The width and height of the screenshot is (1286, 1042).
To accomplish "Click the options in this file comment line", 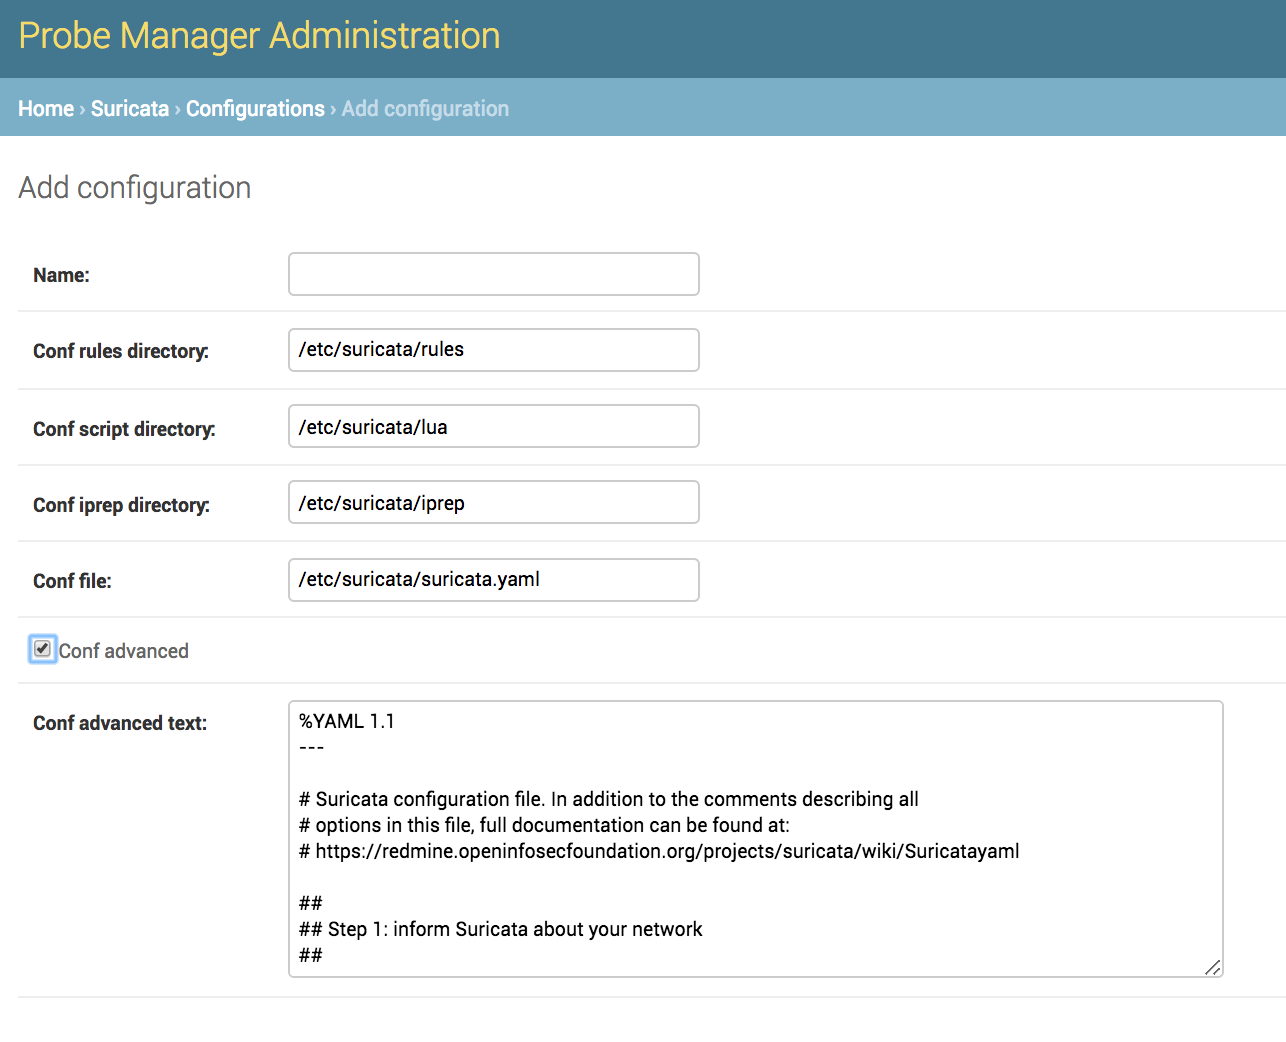I will tap(544, 825).
